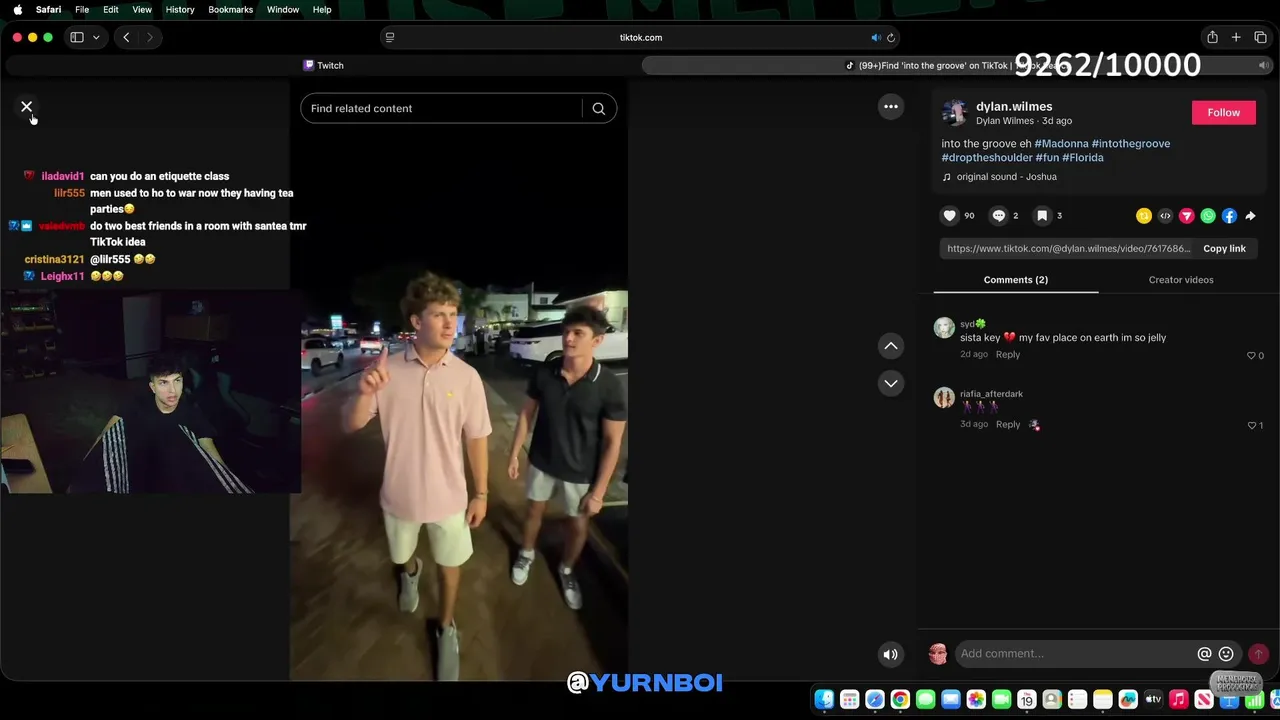Open the #intothegroove hashtag
The width and height of the screenshot is (1280, 720).
click(x=1131, y=143)
